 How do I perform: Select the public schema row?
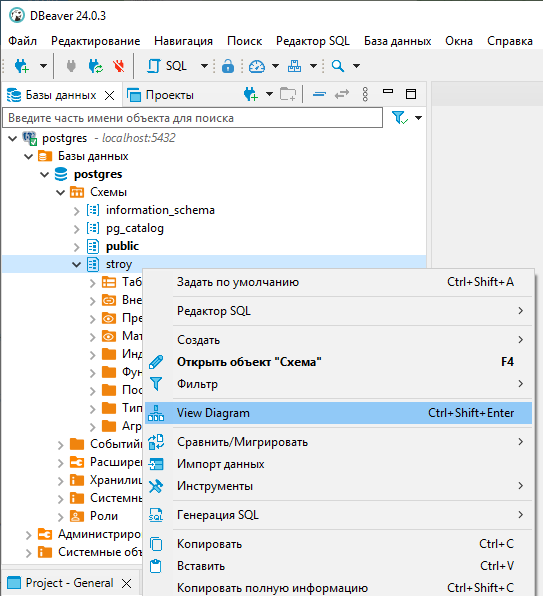[x=122, y=246]
